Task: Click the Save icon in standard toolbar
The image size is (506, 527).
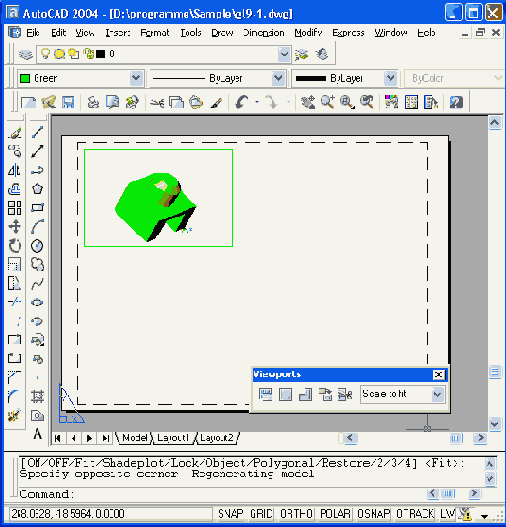Action: click(68, 102)
